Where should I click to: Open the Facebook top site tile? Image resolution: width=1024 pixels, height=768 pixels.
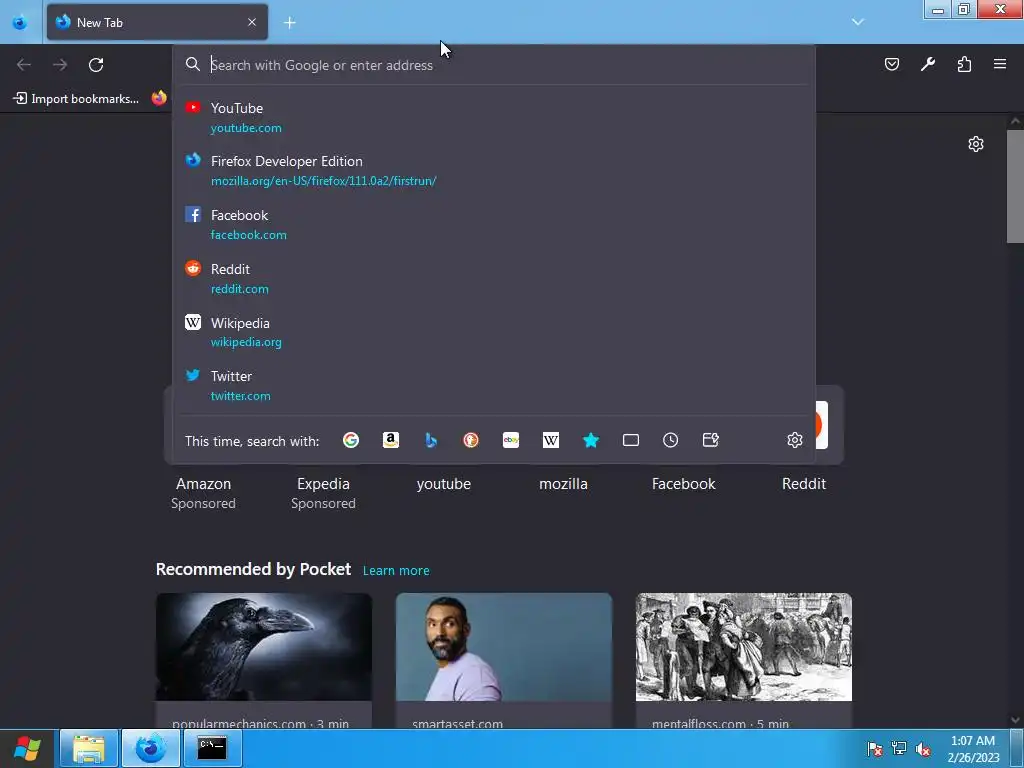coord(684,484)
